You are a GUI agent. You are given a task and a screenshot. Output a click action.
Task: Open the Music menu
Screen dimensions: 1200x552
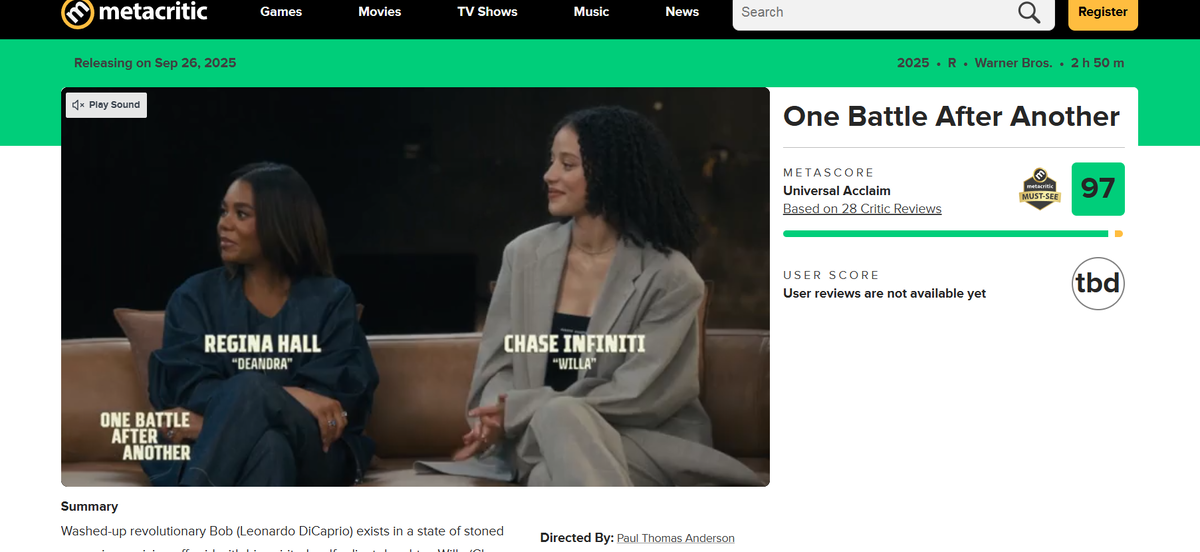click(x=591, y=12)
